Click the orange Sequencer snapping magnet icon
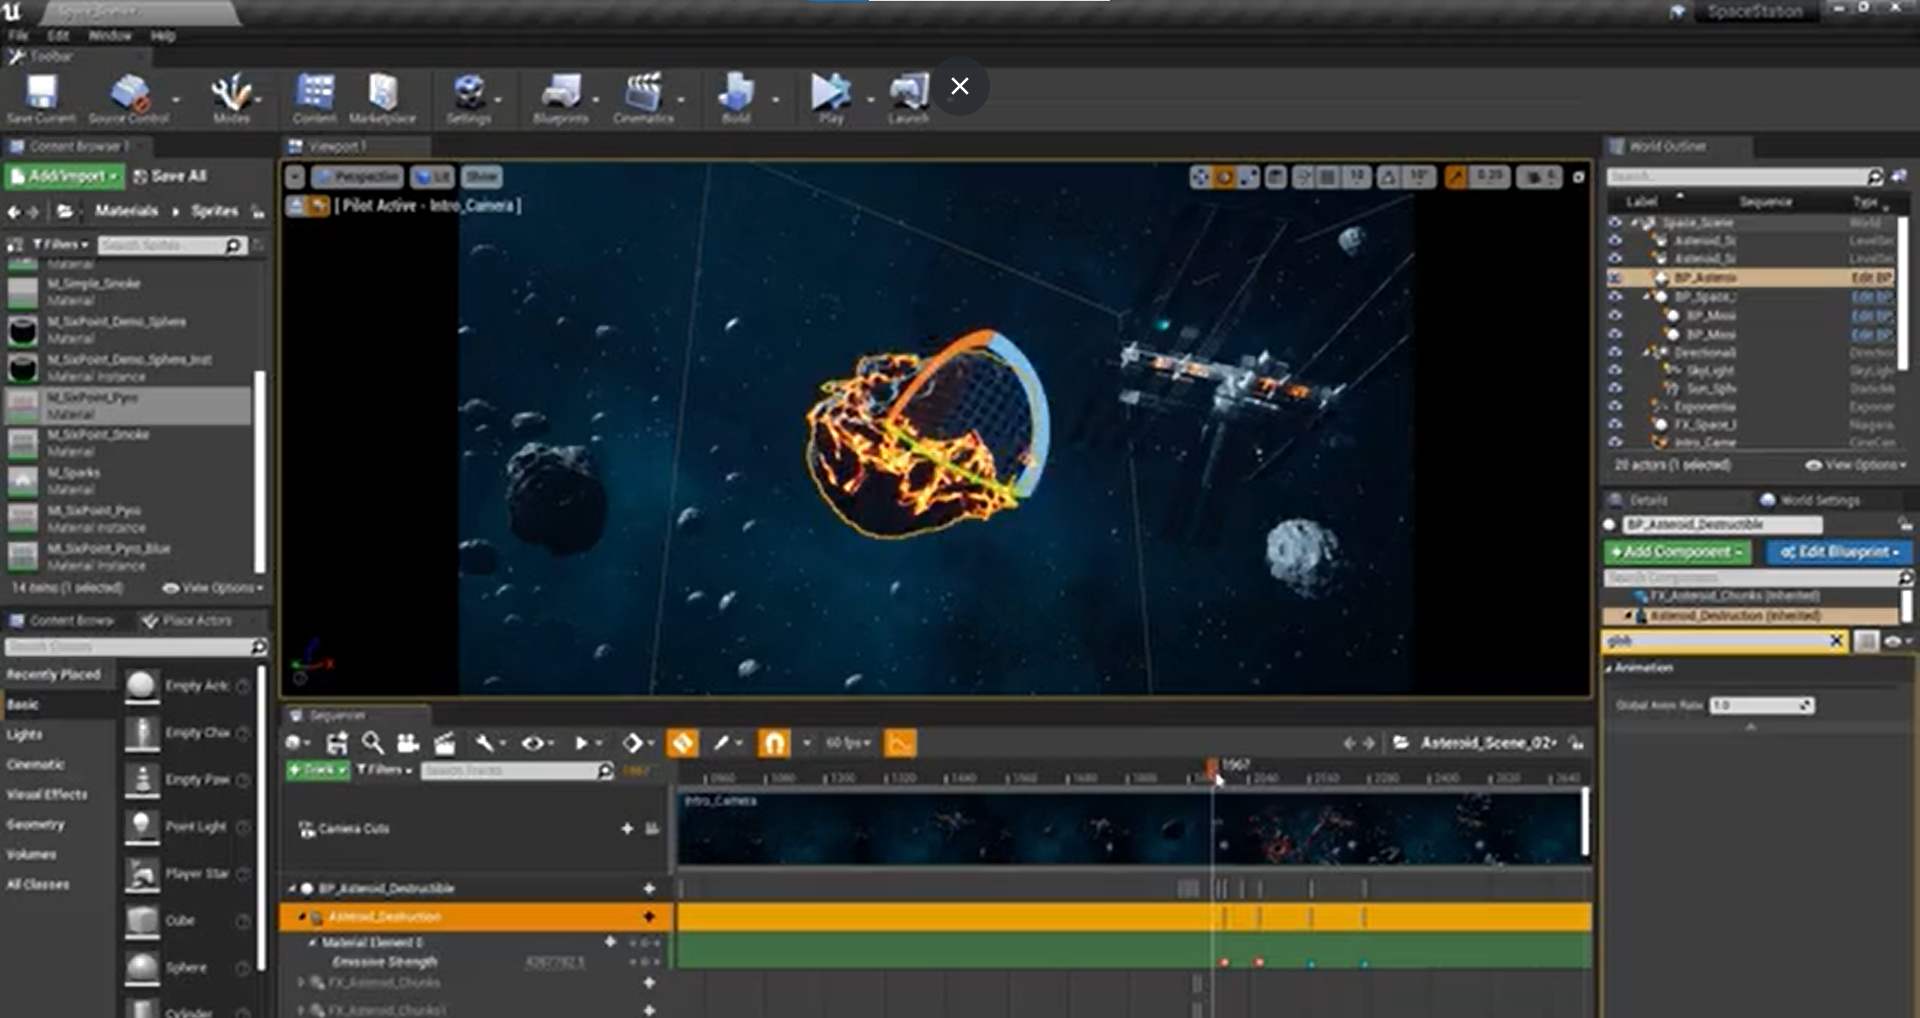The height and width of the screenshot is (1018, 1920). tap(774, 743)
